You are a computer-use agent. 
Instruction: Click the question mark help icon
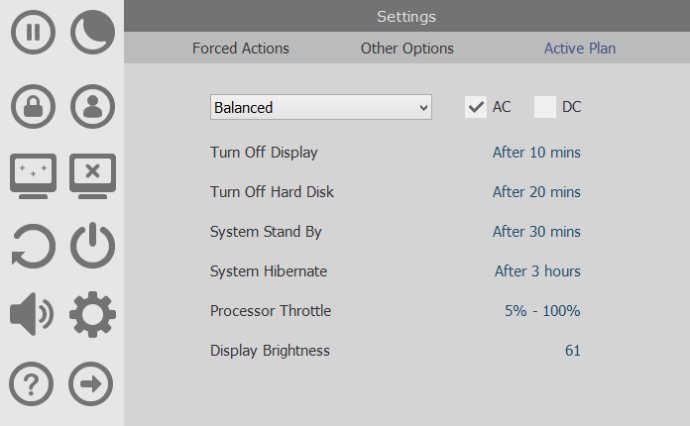coord(31,384)
